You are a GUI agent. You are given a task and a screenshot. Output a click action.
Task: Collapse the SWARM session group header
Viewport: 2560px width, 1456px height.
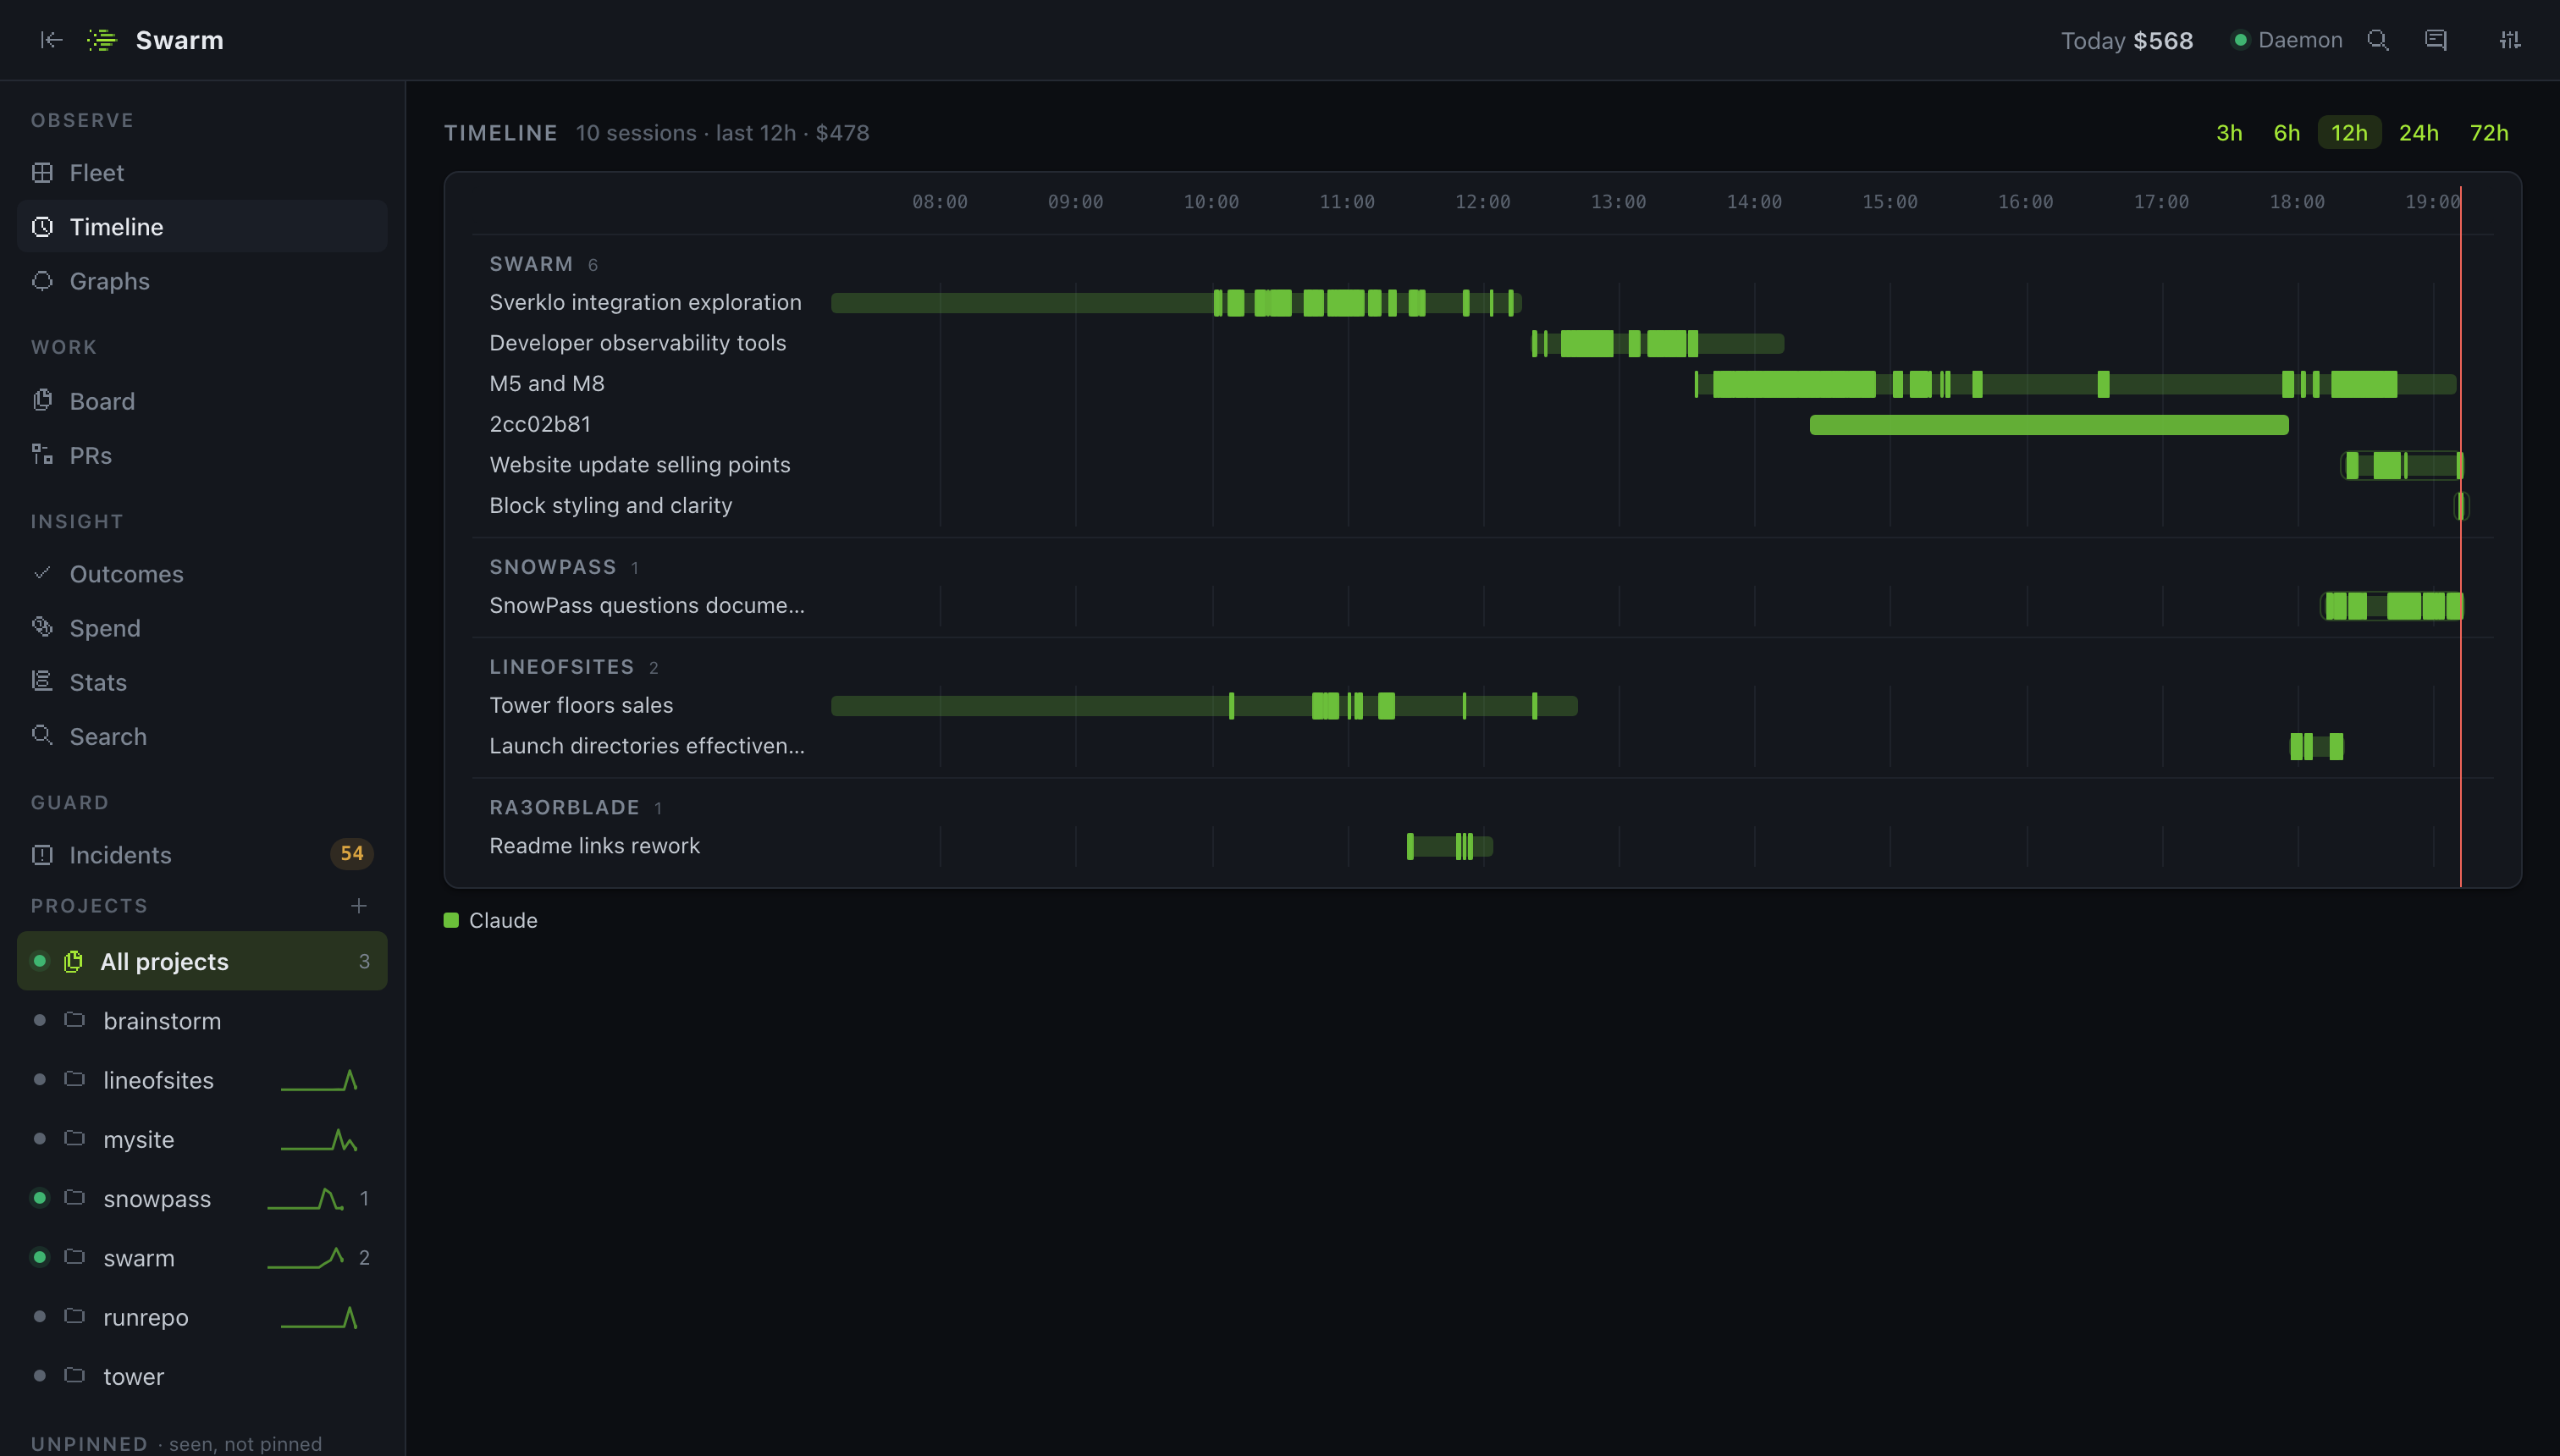(543, 264)
